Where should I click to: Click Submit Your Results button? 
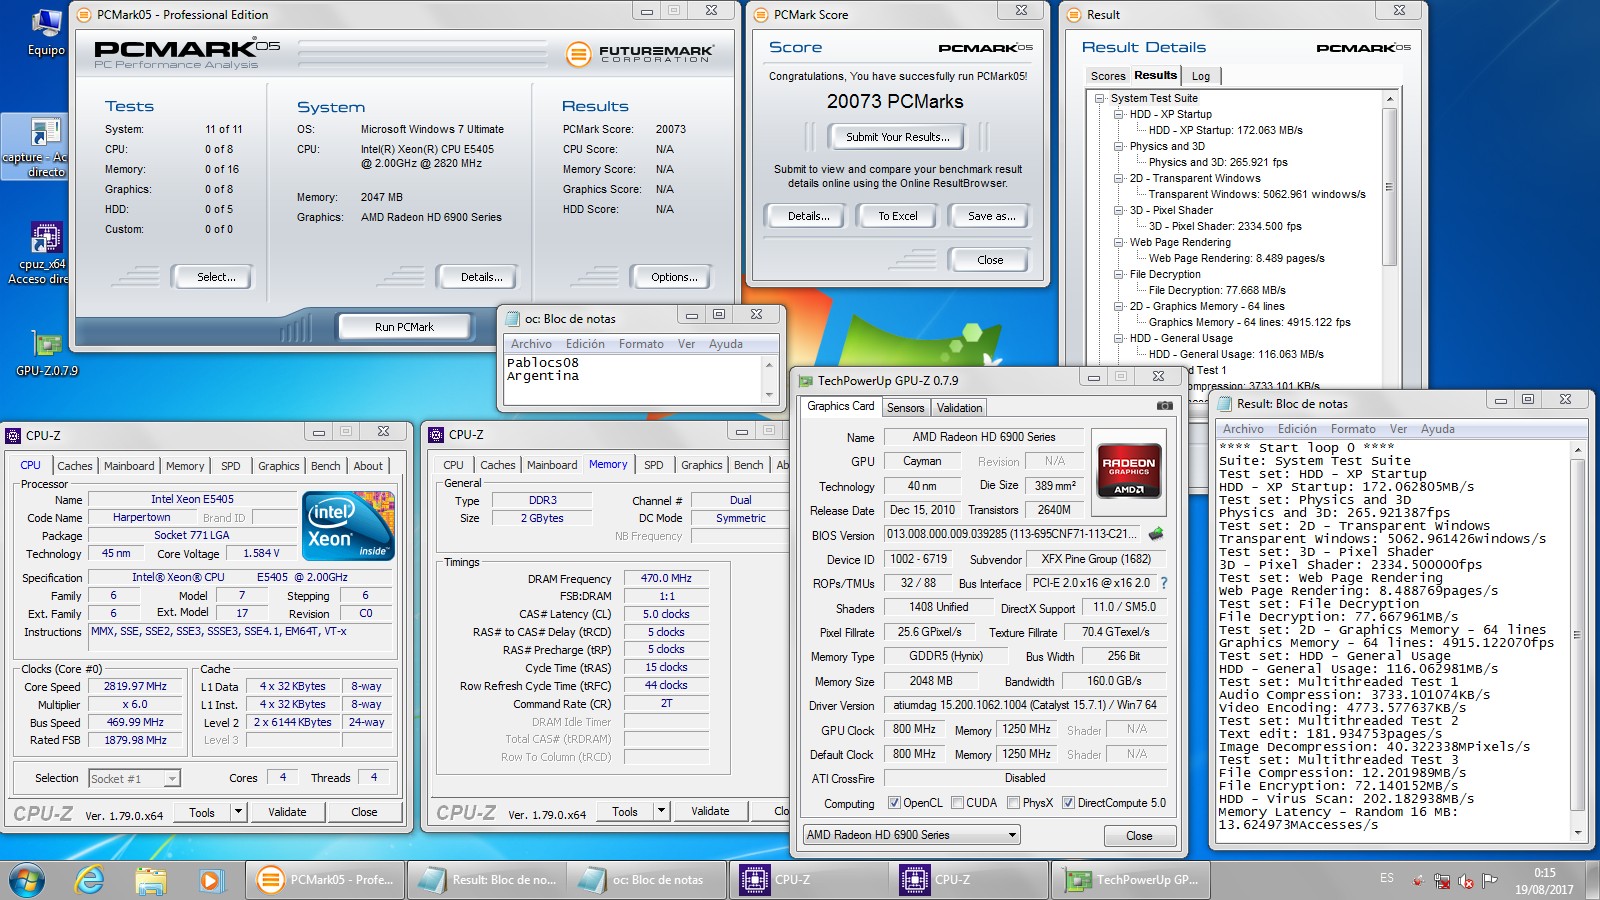897,137
